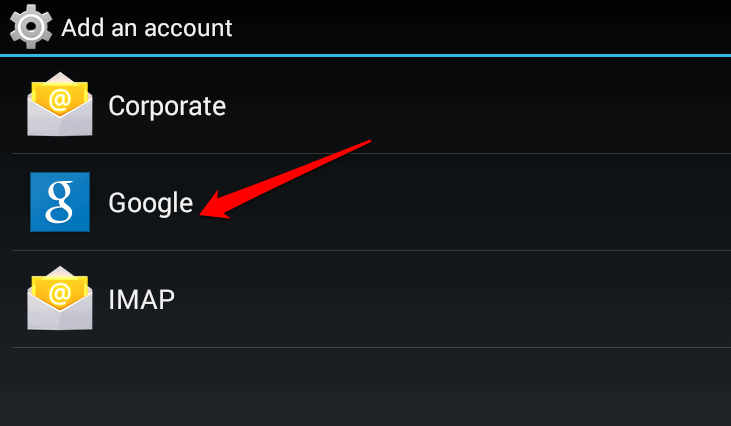Click the word 'Add' in the header
This screenshot has width=731, height=426.
click(83, 28)
